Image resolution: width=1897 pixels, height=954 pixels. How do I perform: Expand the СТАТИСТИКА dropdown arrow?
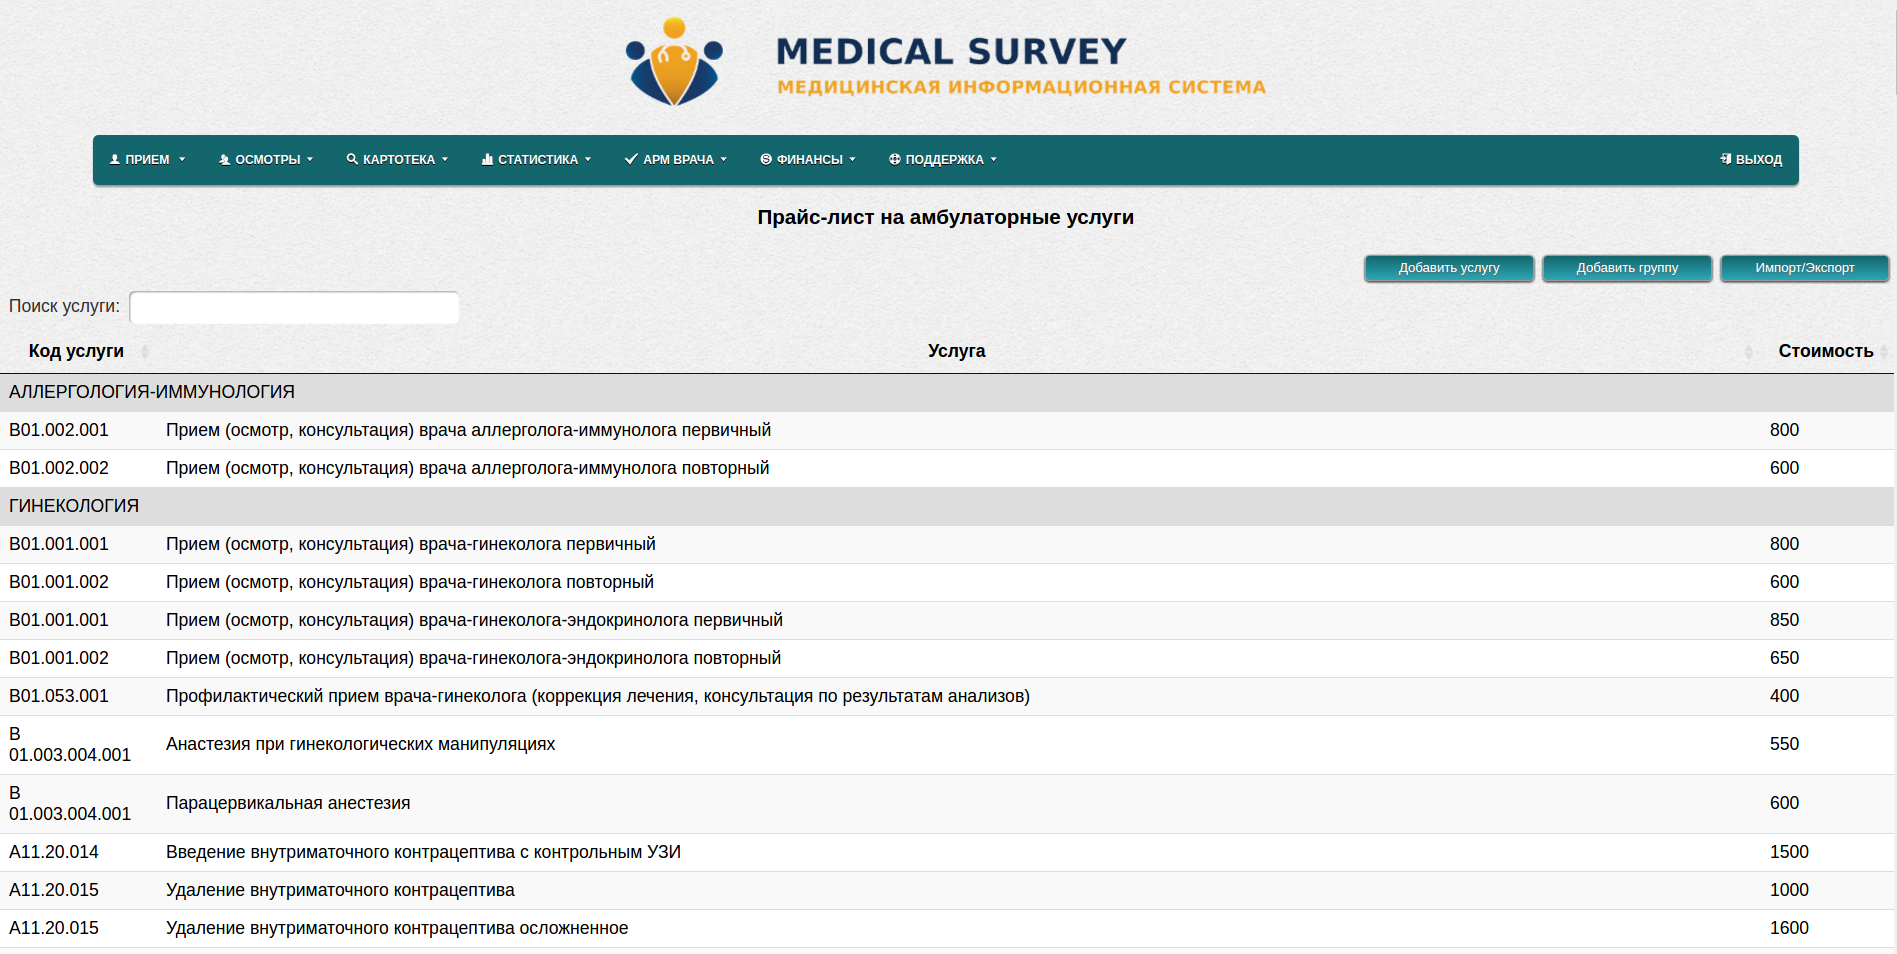pos(588,160)
